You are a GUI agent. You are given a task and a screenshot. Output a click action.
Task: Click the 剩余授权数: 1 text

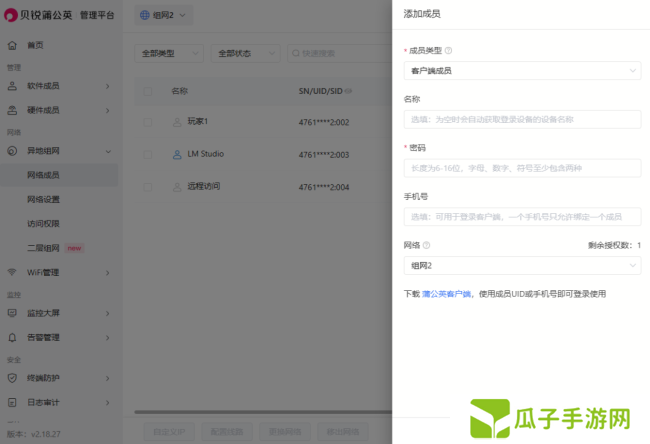(614, 245)
